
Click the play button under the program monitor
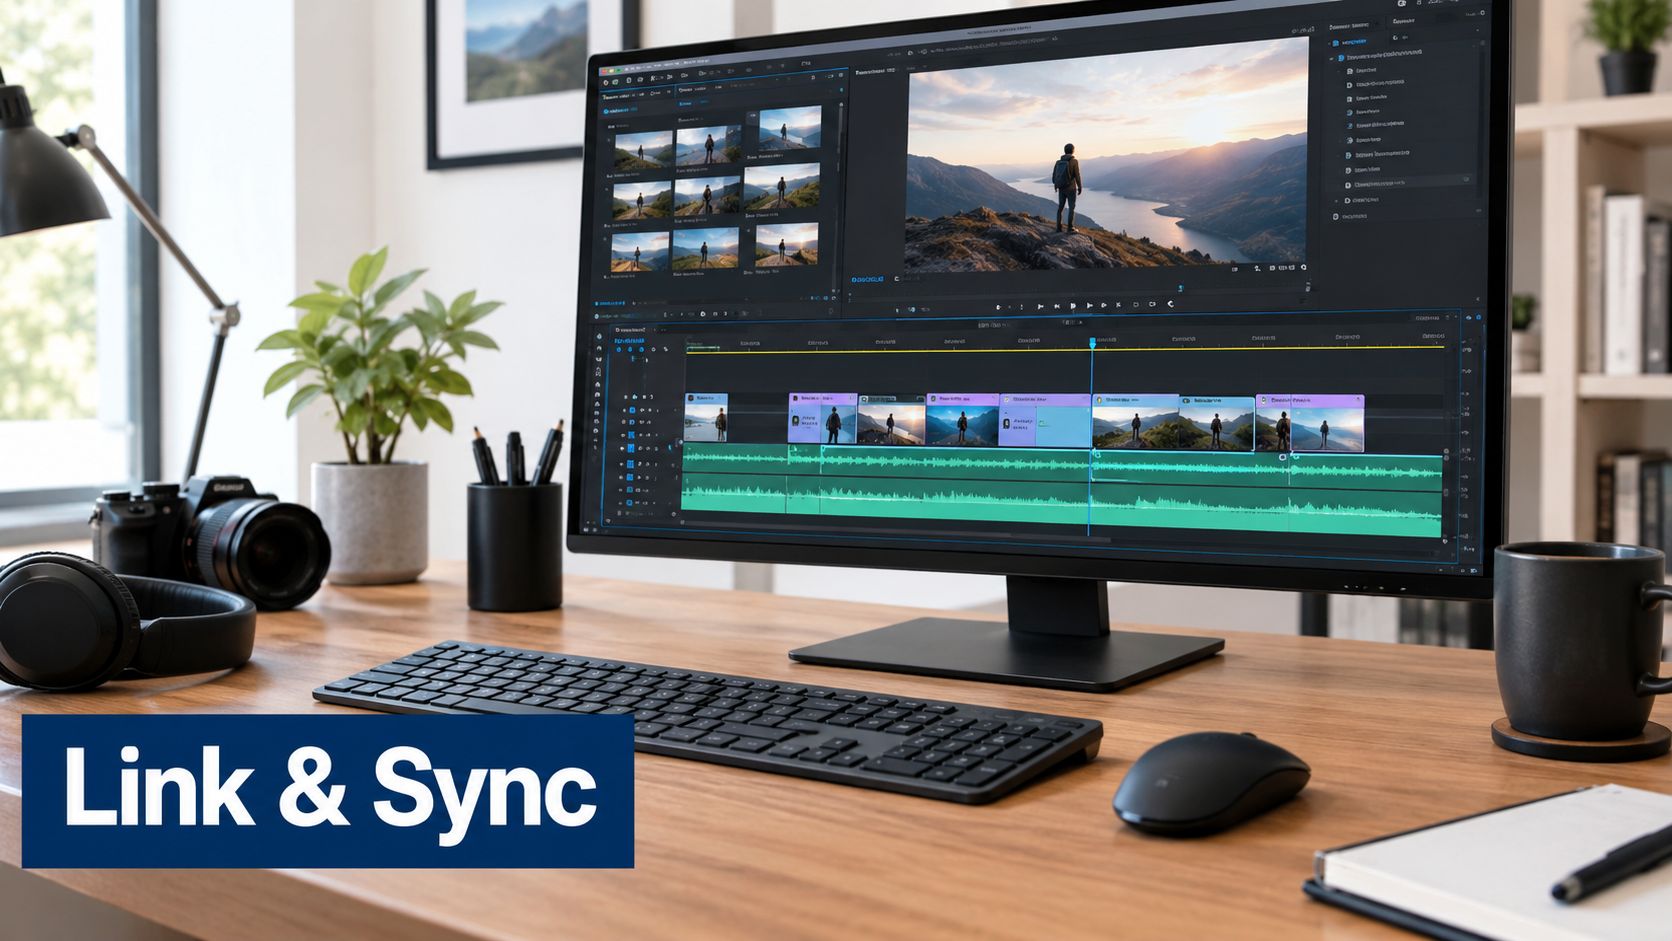(1073, 306)
